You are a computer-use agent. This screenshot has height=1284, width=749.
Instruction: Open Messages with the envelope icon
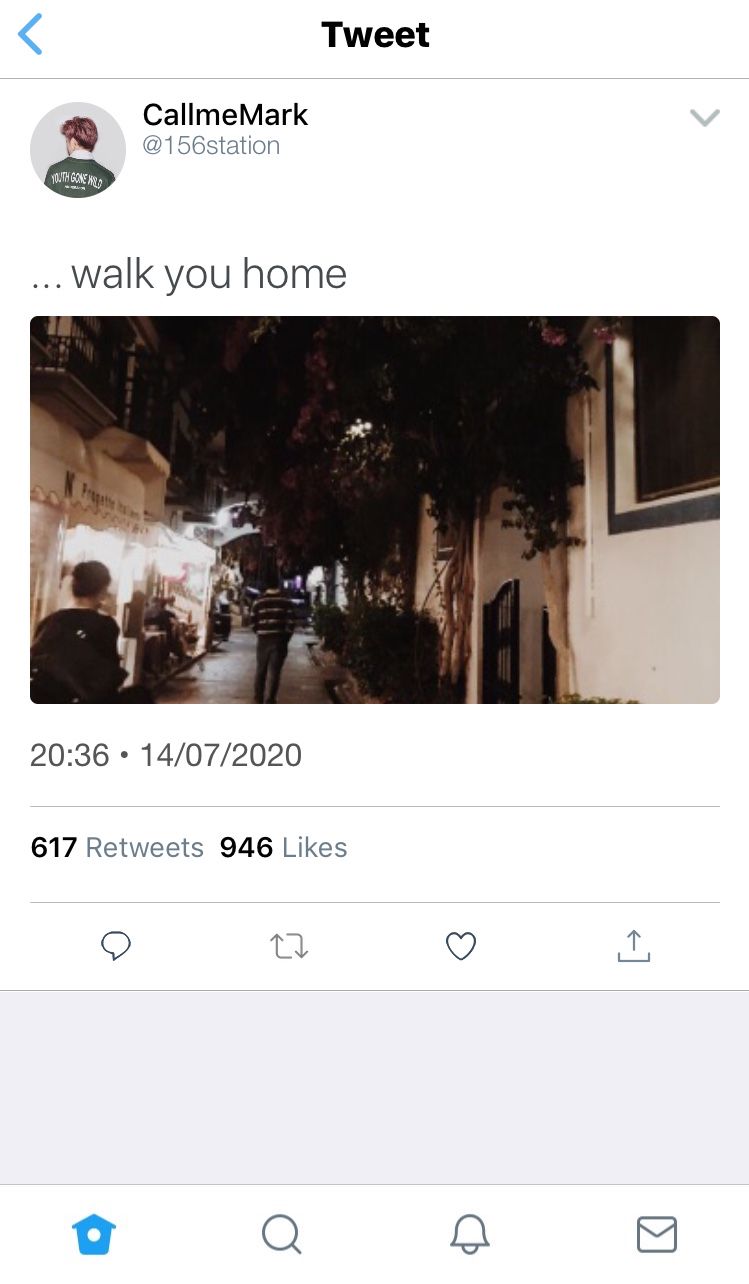tap(656, 1234)
